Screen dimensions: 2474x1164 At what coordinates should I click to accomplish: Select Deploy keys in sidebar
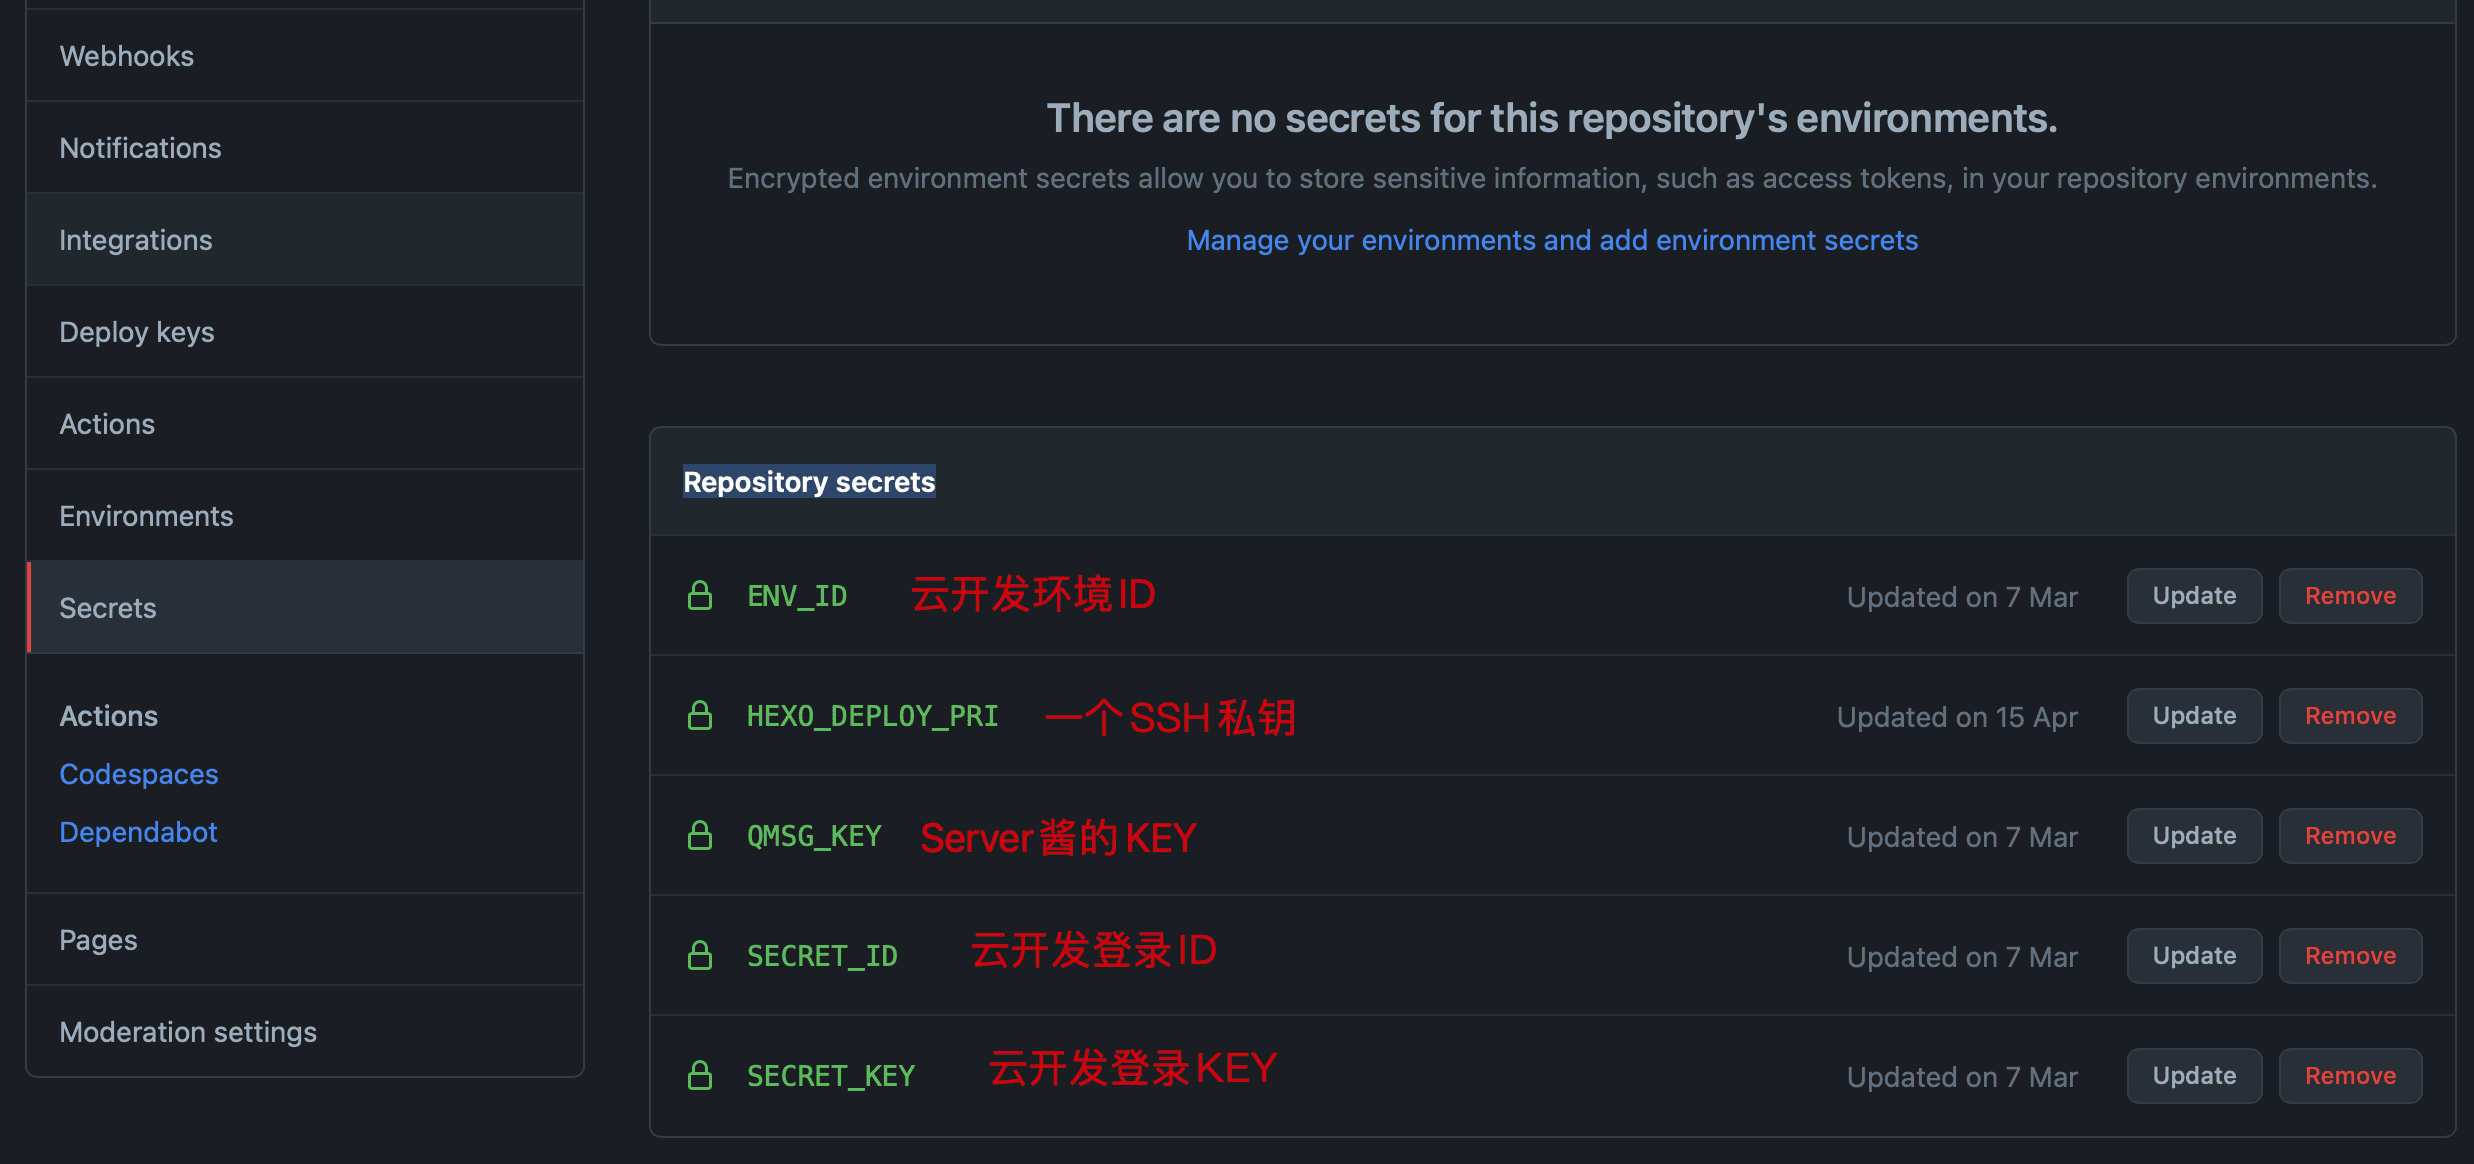pos(137,332)
